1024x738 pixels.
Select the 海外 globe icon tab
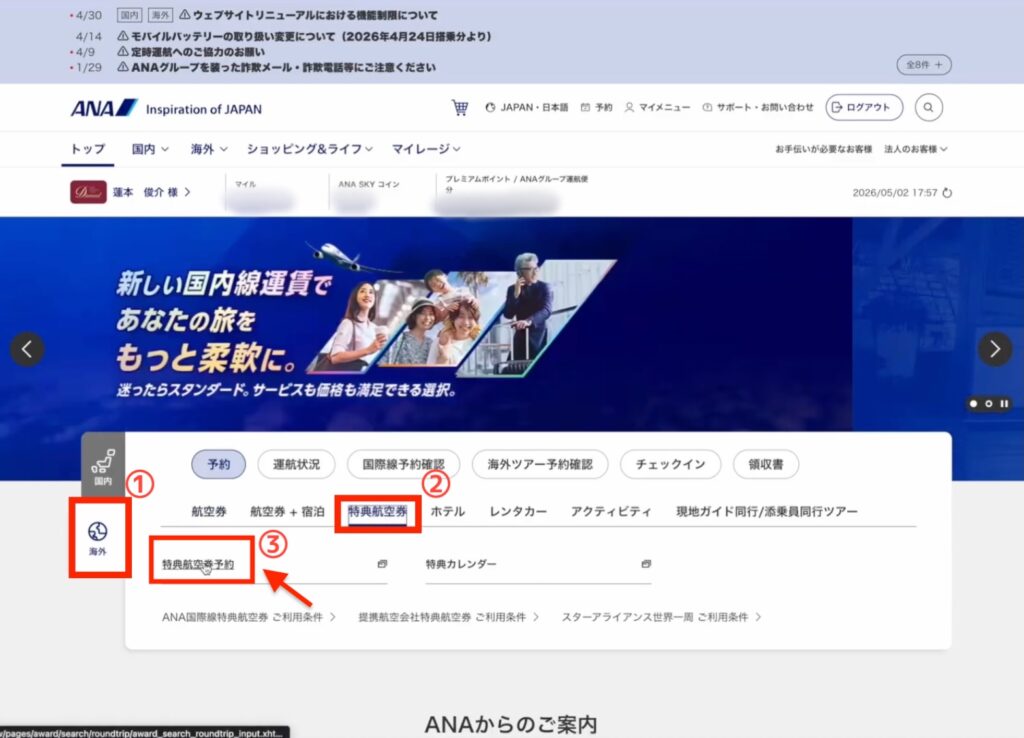[x=98, y=538]
